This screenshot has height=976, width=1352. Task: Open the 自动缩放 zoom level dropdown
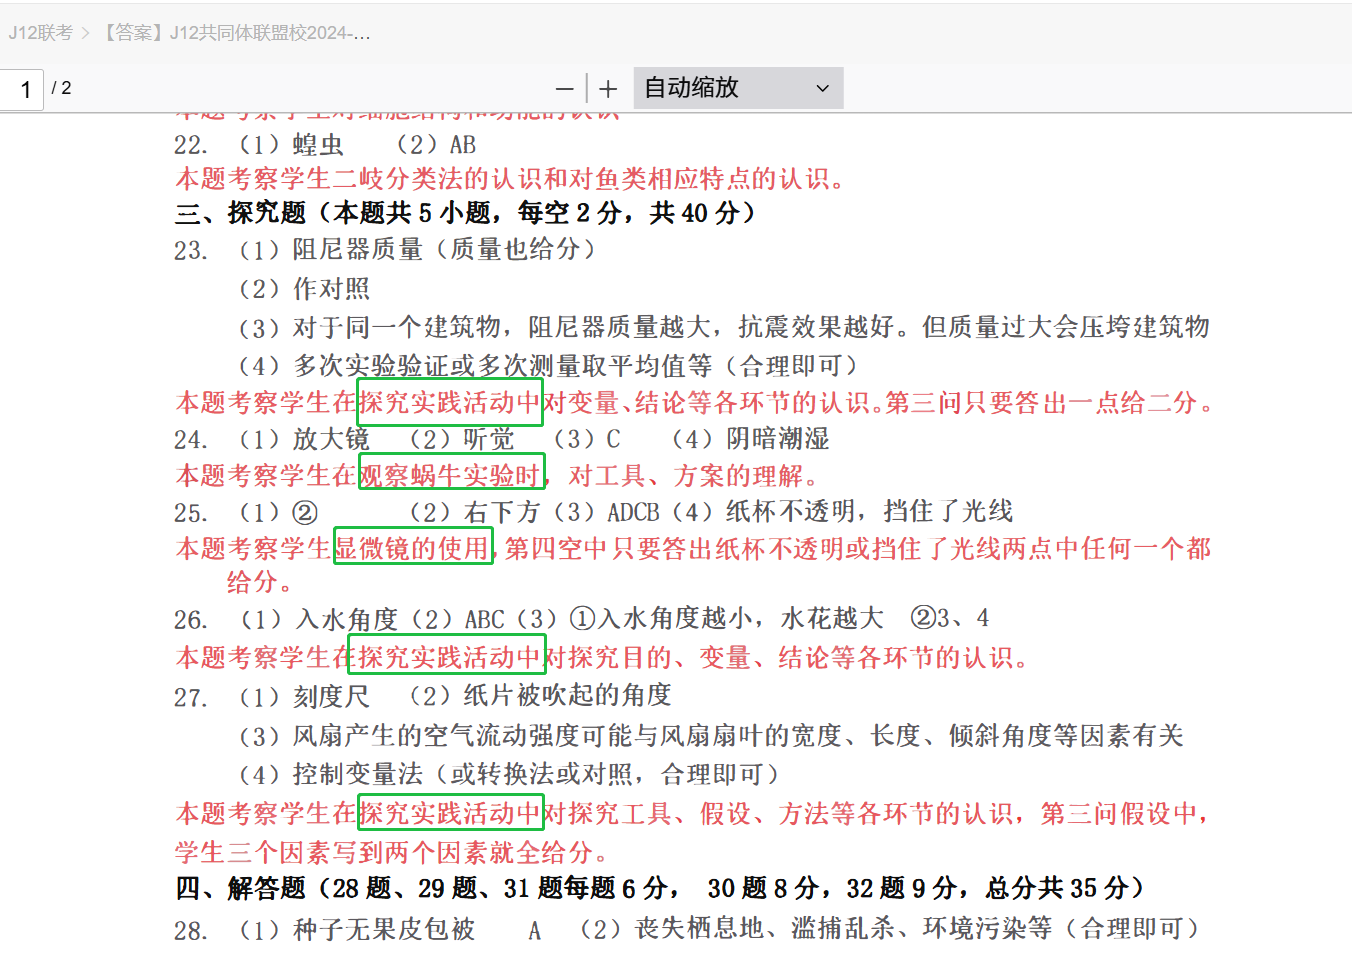pyautogui.click(x=738, y=88)
